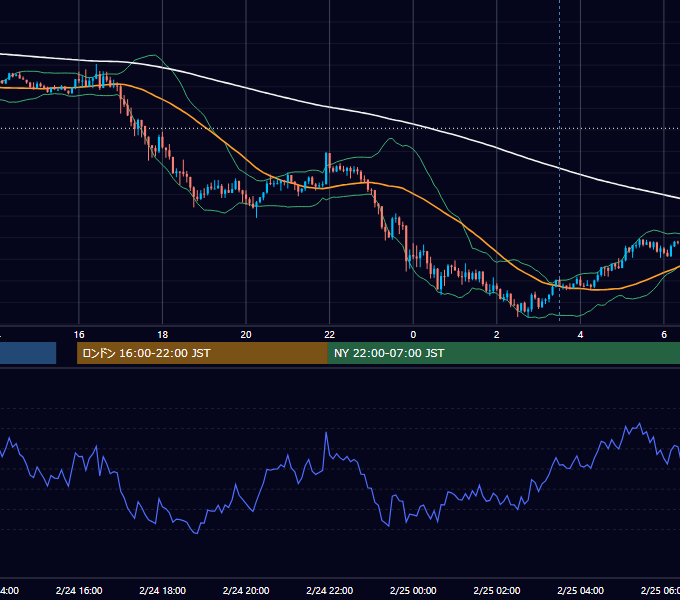Screen dimensions: 680x600
Task: Click the NY 22:00-07:00 JST session bar
Action: 503,353
